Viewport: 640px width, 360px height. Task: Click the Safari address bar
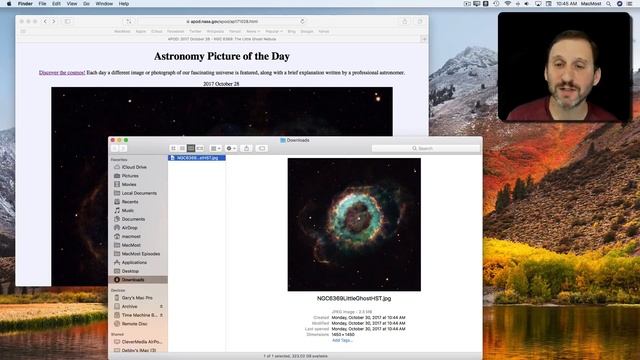click(x=222, y=21)
